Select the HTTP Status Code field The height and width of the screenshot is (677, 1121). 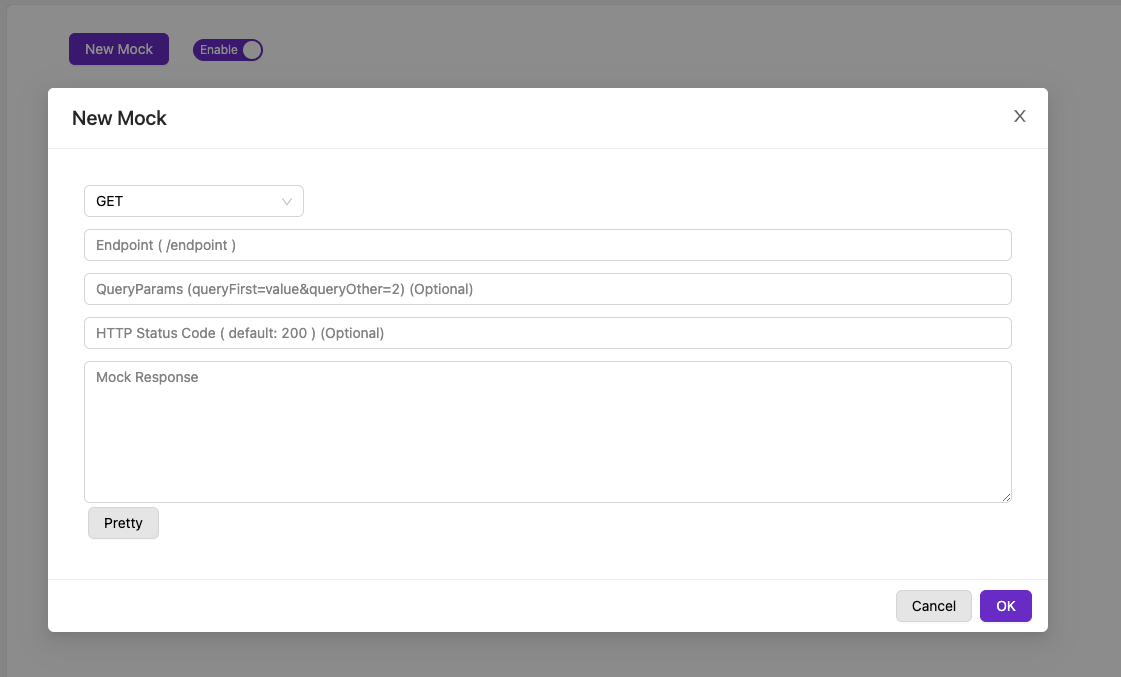(x=548, y=333)
